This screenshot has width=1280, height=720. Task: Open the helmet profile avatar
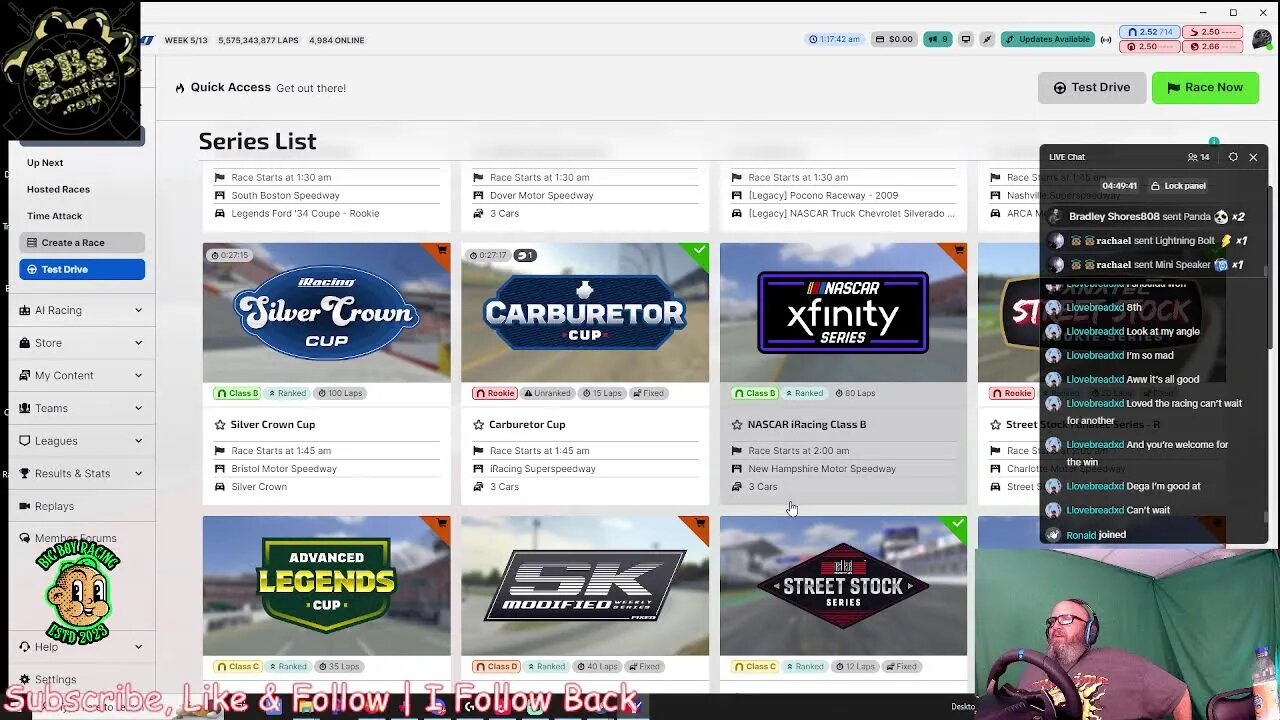point(1261,38)
